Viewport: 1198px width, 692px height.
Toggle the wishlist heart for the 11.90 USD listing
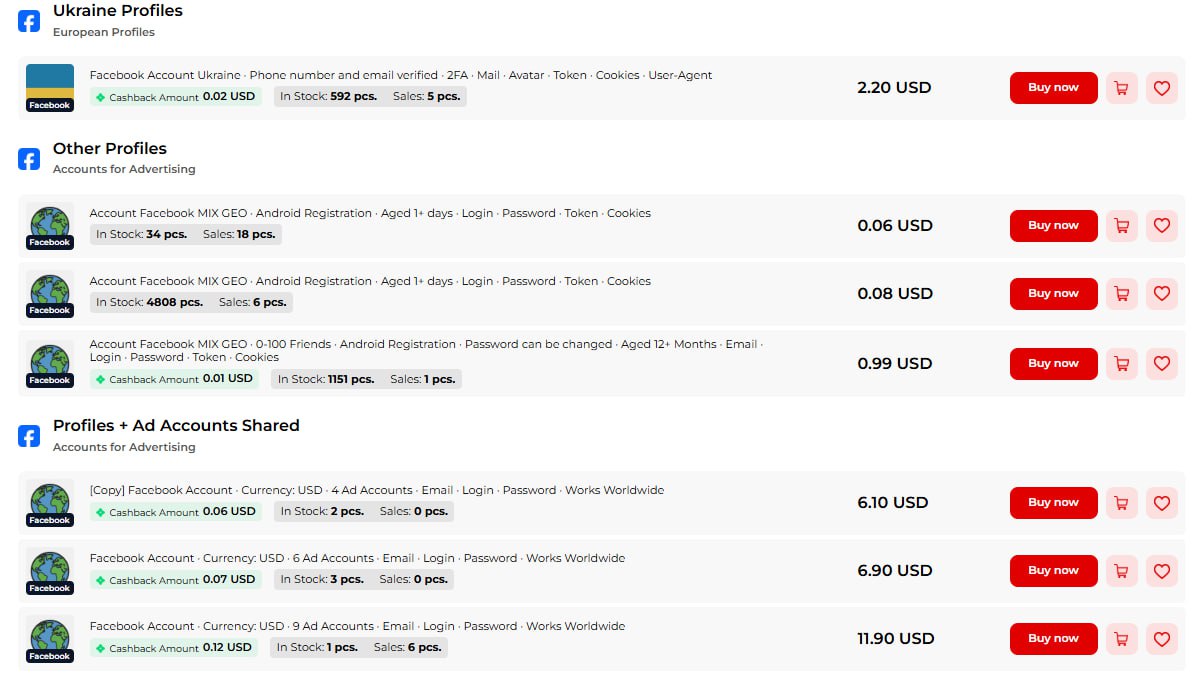tap(1161, 639)
